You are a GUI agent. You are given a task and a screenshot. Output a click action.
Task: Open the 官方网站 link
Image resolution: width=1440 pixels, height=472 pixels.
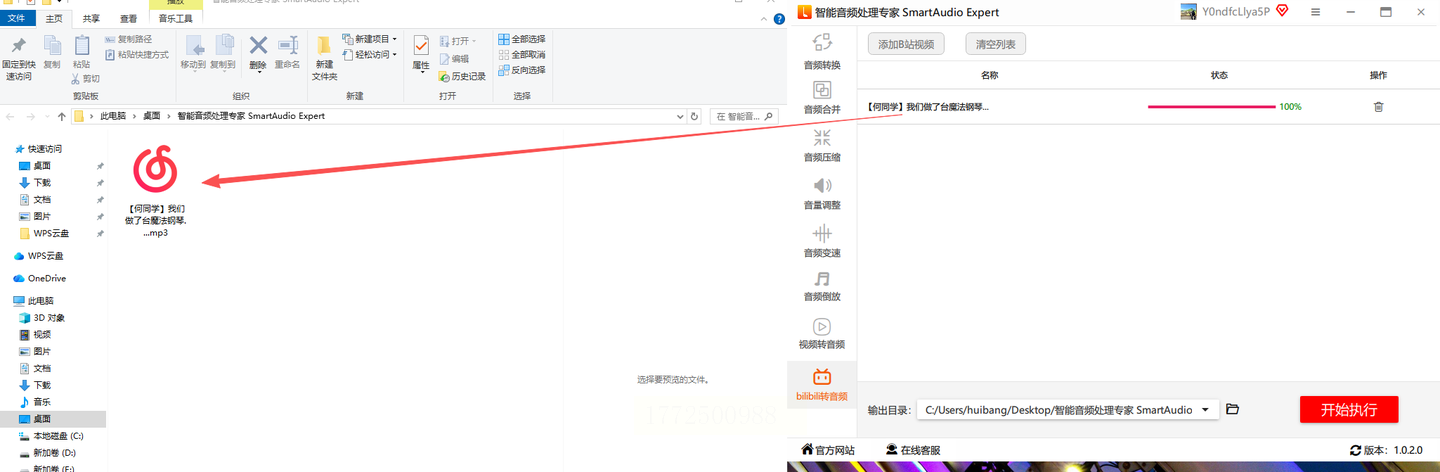(x=828, y=450)
